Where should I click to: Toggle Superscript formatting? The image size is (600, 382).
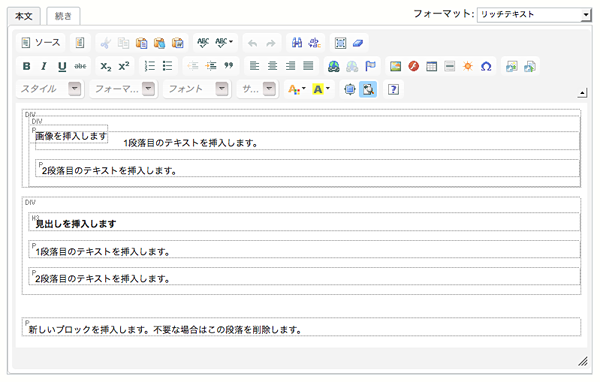click(124, 66)
